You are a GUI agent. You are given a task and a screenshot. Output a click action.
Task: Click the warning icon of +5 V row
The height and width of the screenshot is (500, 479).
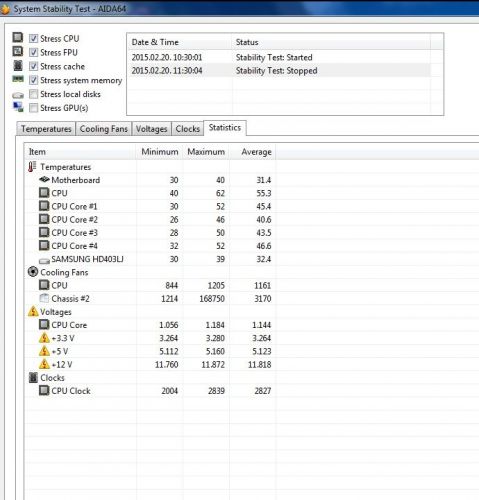pos(44,351)
